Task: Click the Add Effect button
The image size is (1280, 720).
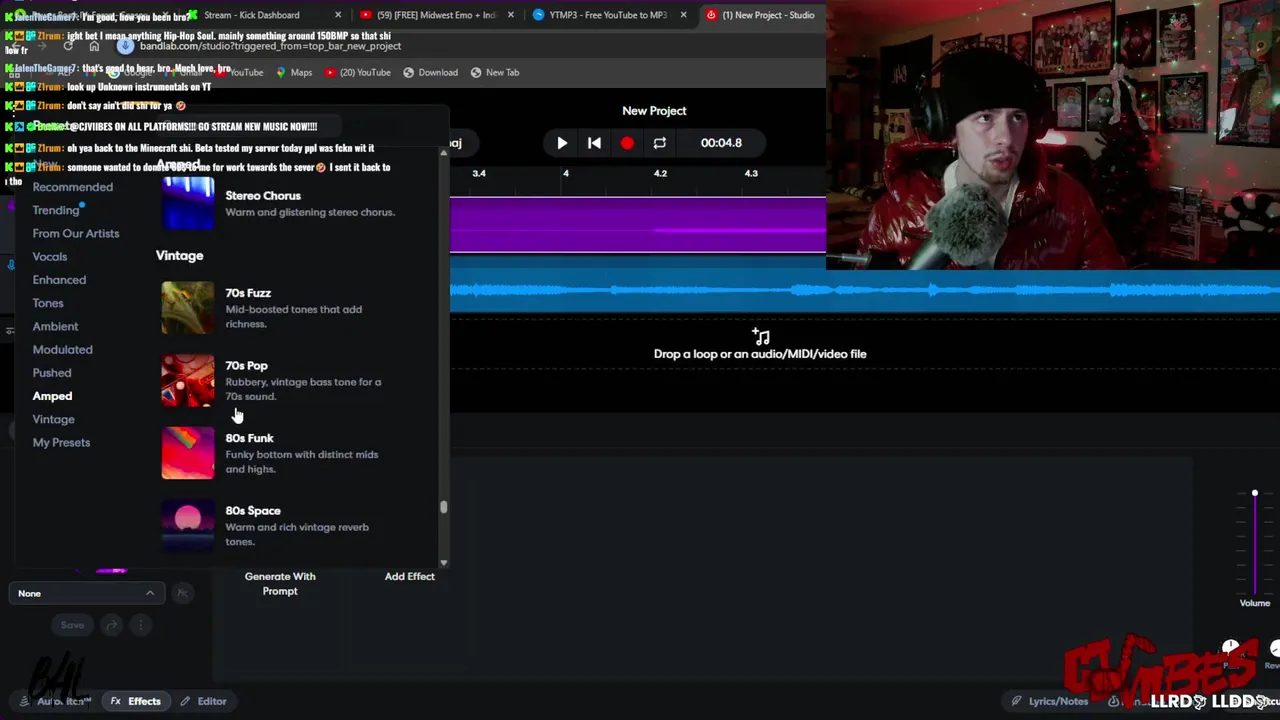Action: (410, 577)
